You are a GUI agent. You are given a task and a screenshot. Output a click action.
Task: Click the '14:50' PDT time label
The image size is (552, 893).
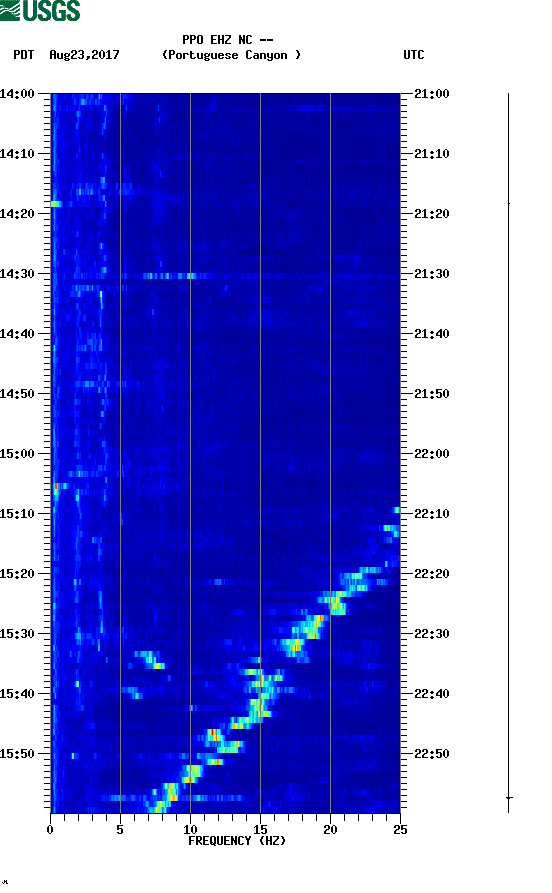(17, 394)
